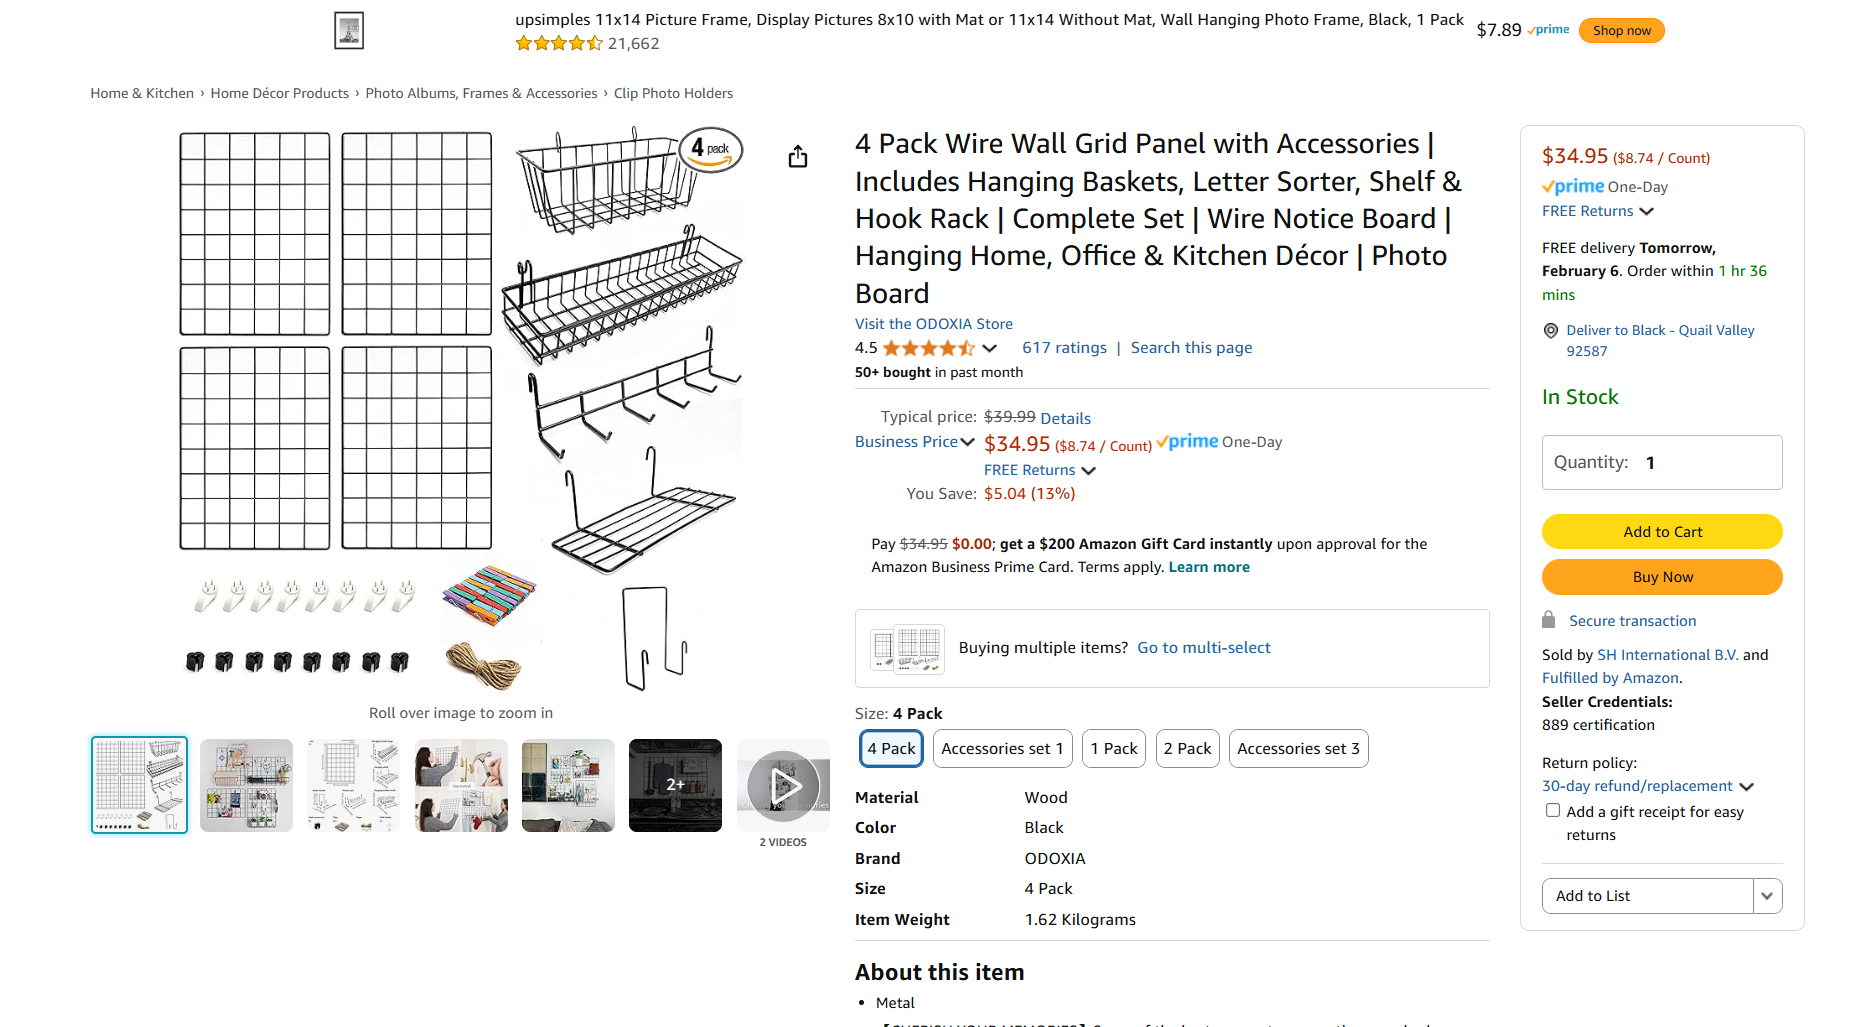Expand the 30-day refund/replacement policy
1855x1027 pixels.
[x=1648, y=786]
